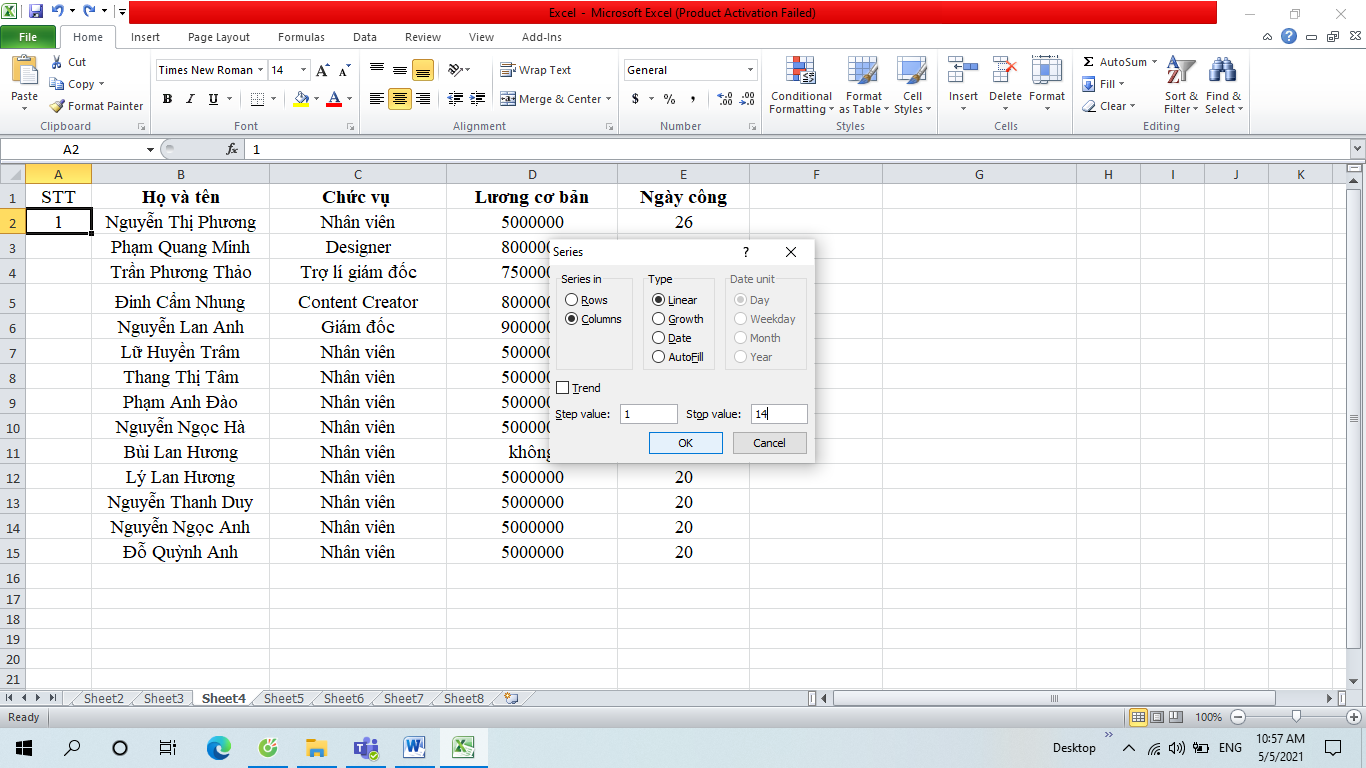Image resolution: width=1366 pixels, height=768 pixels.
Task: Open Sort & Filter menu
Action: click(1181, 85)
